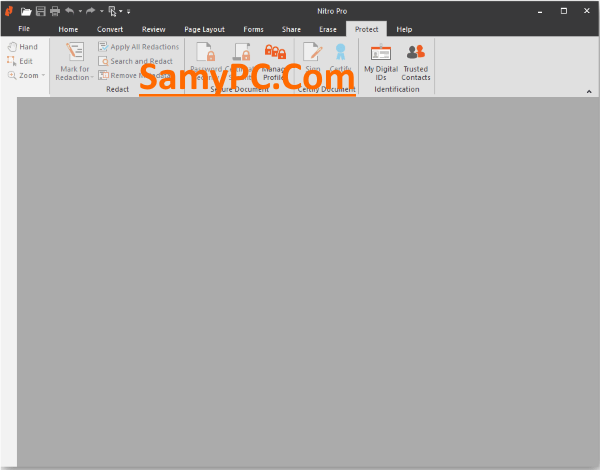Viewport: 600px width, 470px height.
Task: Undo the last action
Action: pyautogui.click(x=70, y=11)
